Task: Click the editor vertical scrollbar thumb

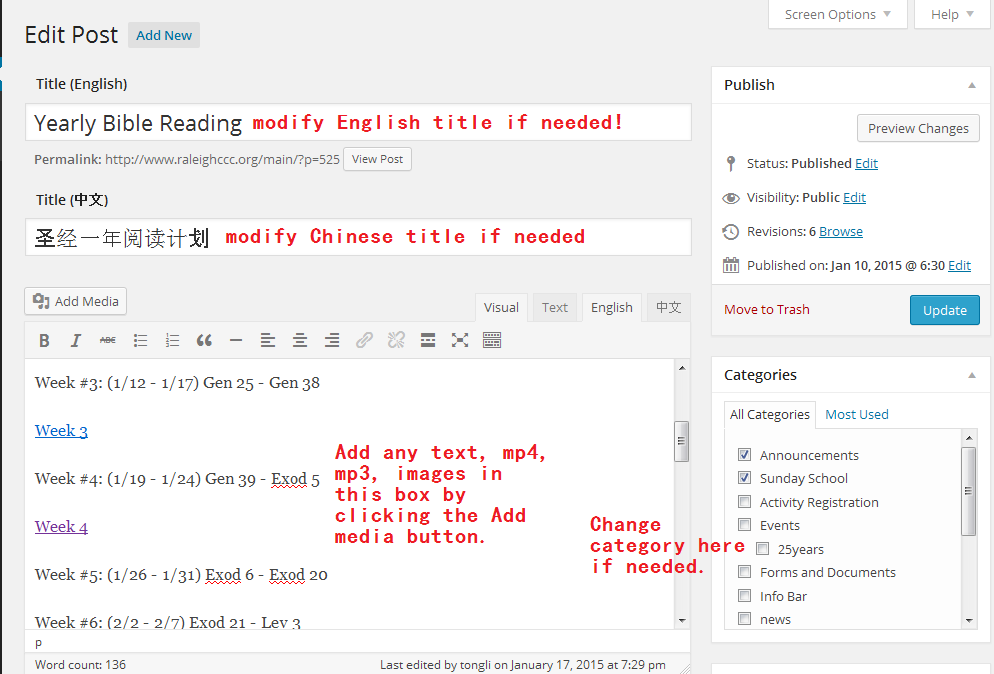Action: (681, 441)
